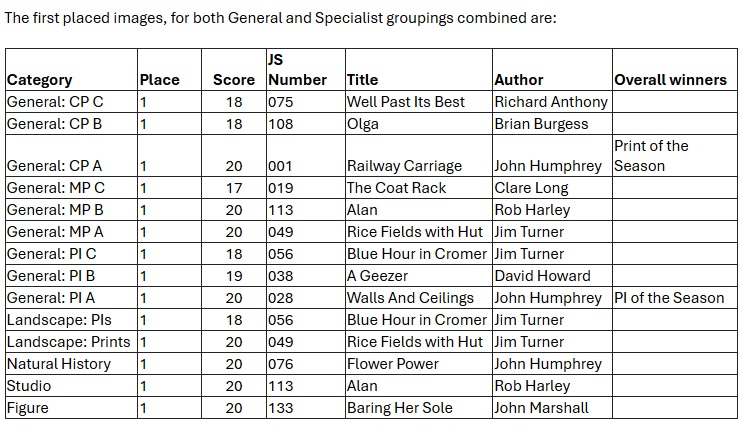Click the 'Overall winners' column header
Viewport: 748px width, 430px height.
click(671, 80)
